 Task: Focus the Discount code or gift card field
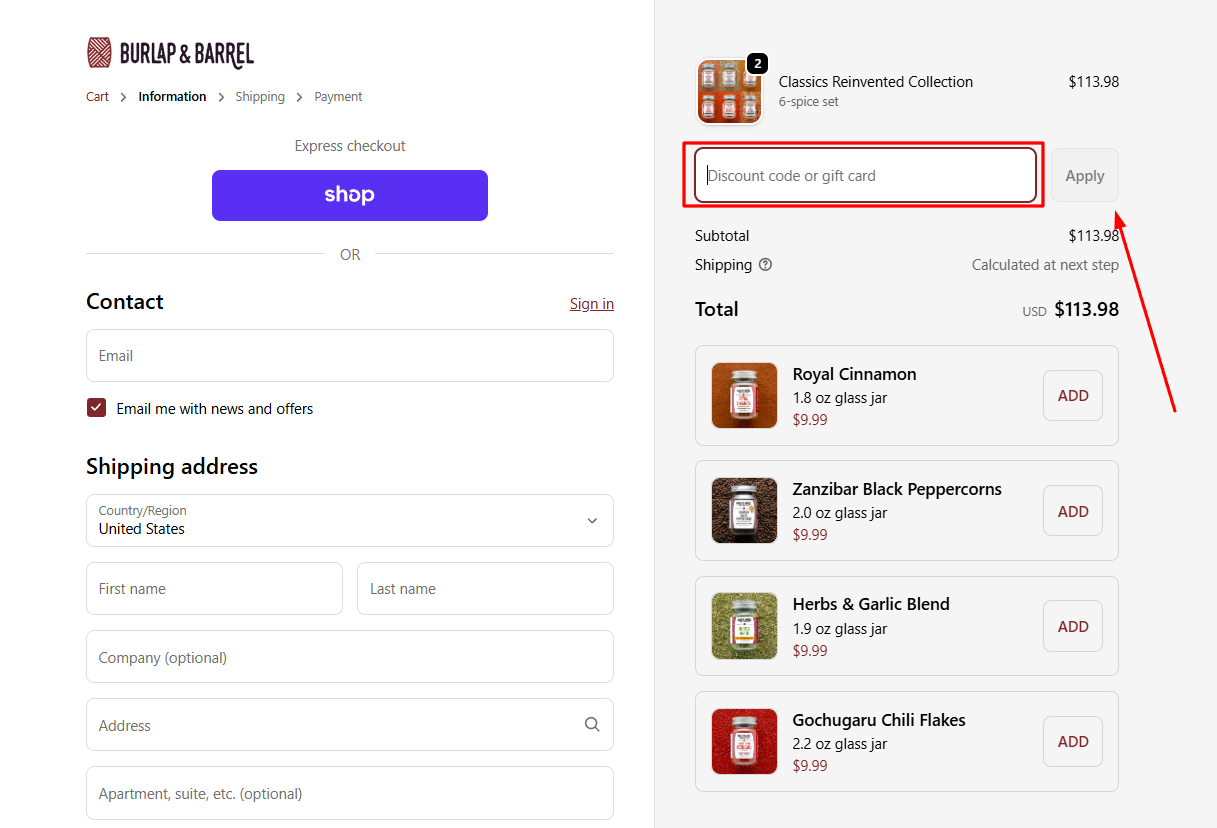[x=865, y=175]
